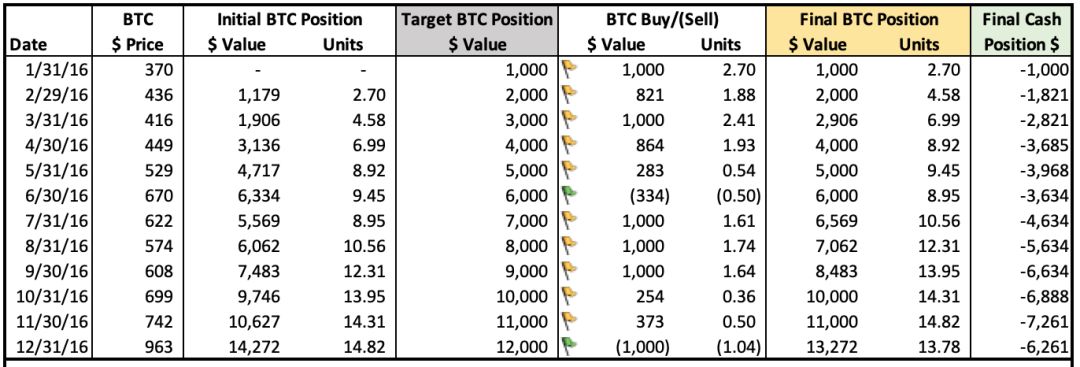1080x367 pixels.
Task: Click the green flag icon in 12/31/16 row
Action: coord(569,343)
